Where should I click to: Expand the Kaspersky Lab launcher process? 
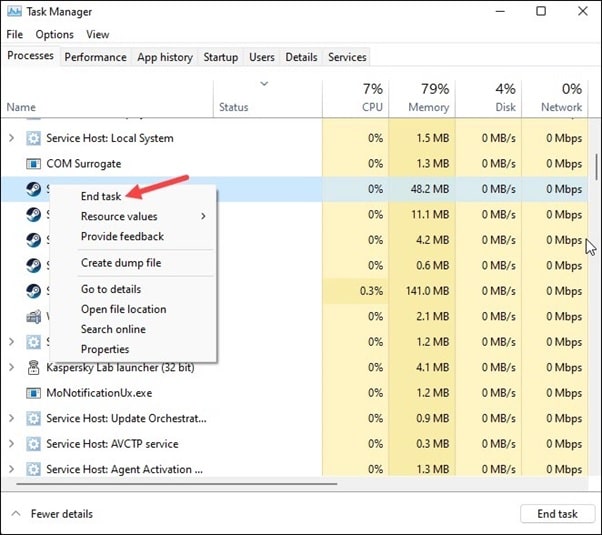[12, 367]
